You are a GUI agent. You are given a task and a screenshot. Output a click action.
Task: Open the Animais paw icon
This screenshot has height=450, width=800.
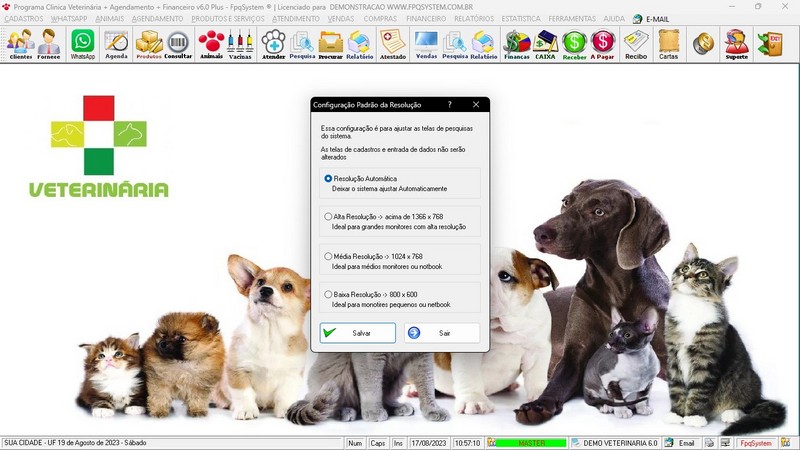[x=211, y=43]
